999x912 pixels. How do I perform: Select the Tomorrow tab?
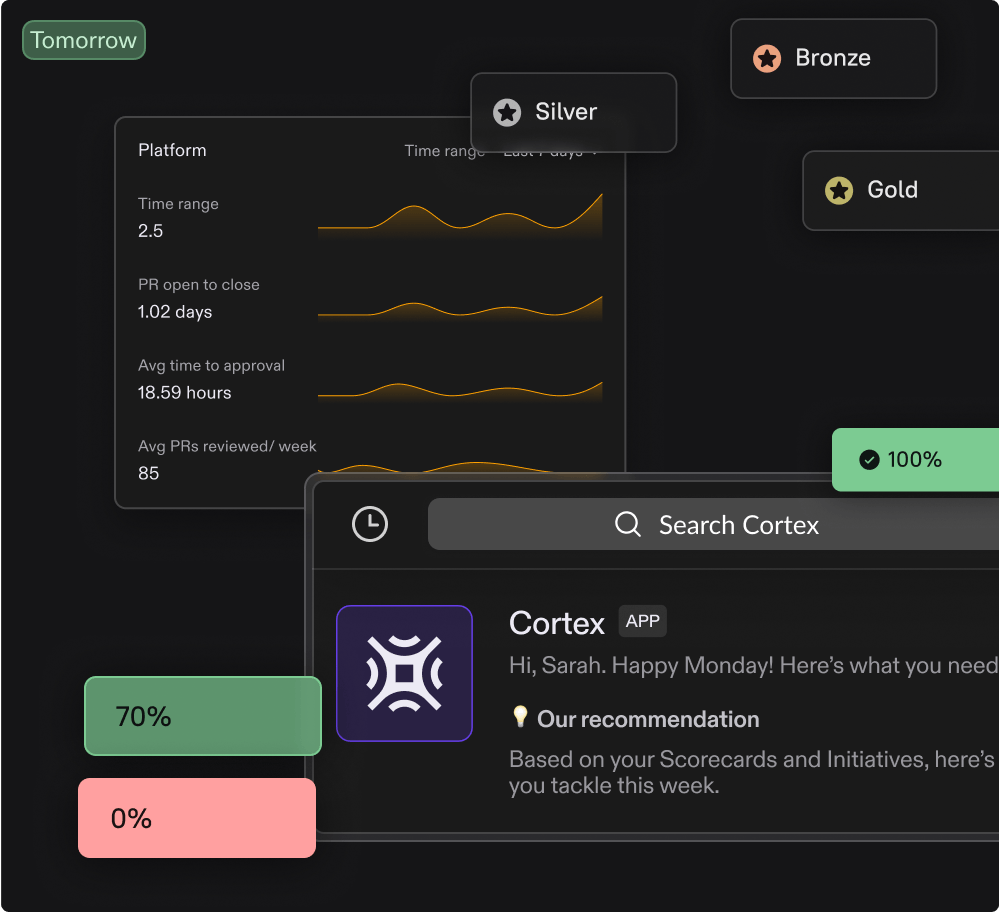point(83,40)
